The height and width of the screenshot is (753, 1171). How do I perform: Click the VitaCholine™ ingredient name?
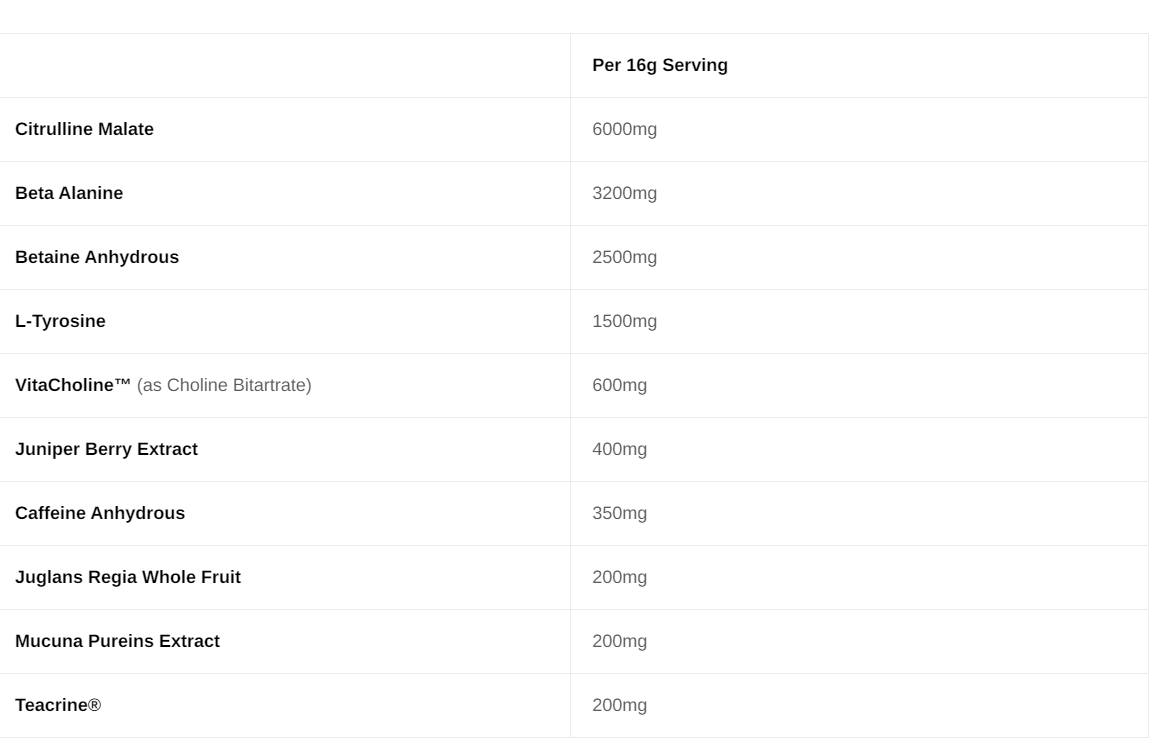73,385
